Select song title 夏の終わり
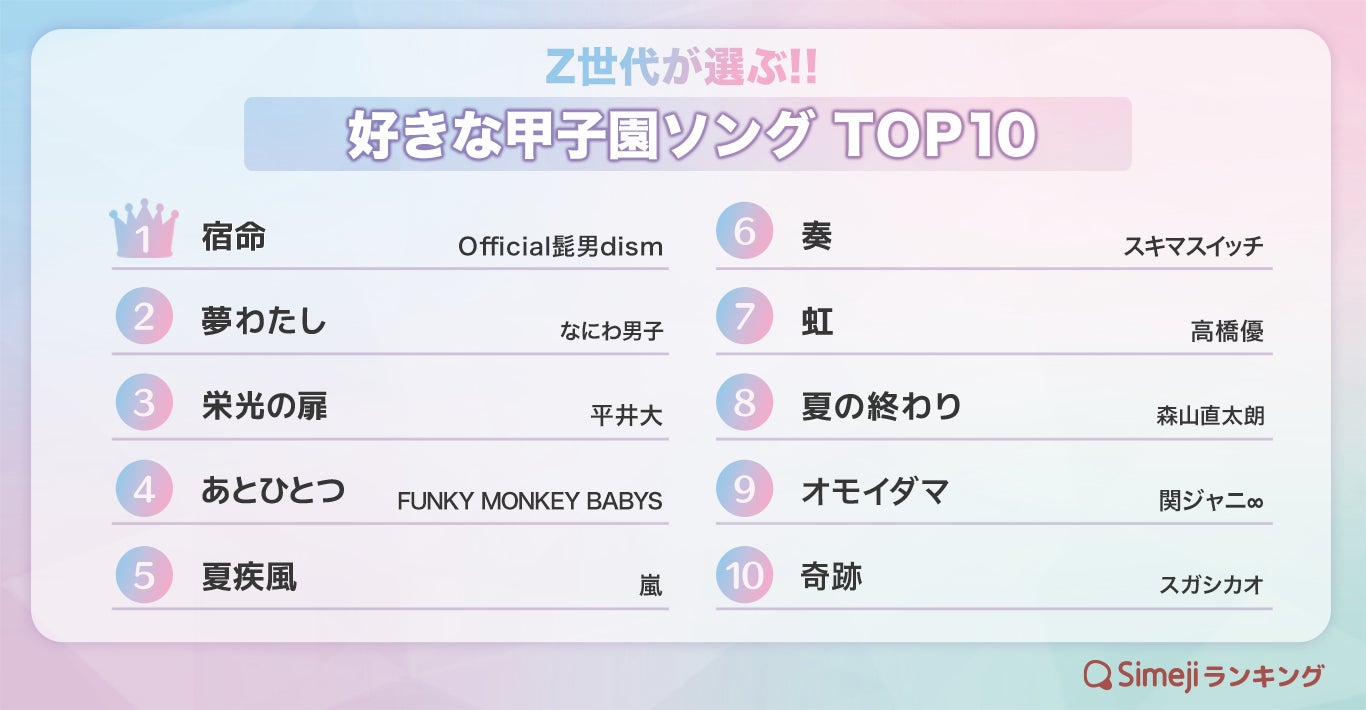Image resolution: width=1366 pixels, height=710 pixels. [x=881, y=407]
